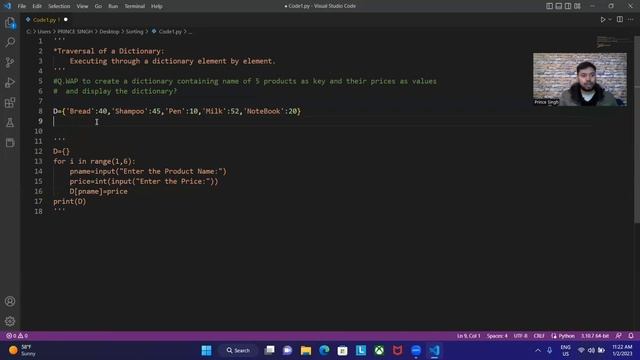Image resolution: width=640 pixels, height=360 pixels.
Task: Open File Explorer from the taskbar
Action: pyautogui.click(x=306, y=350)
